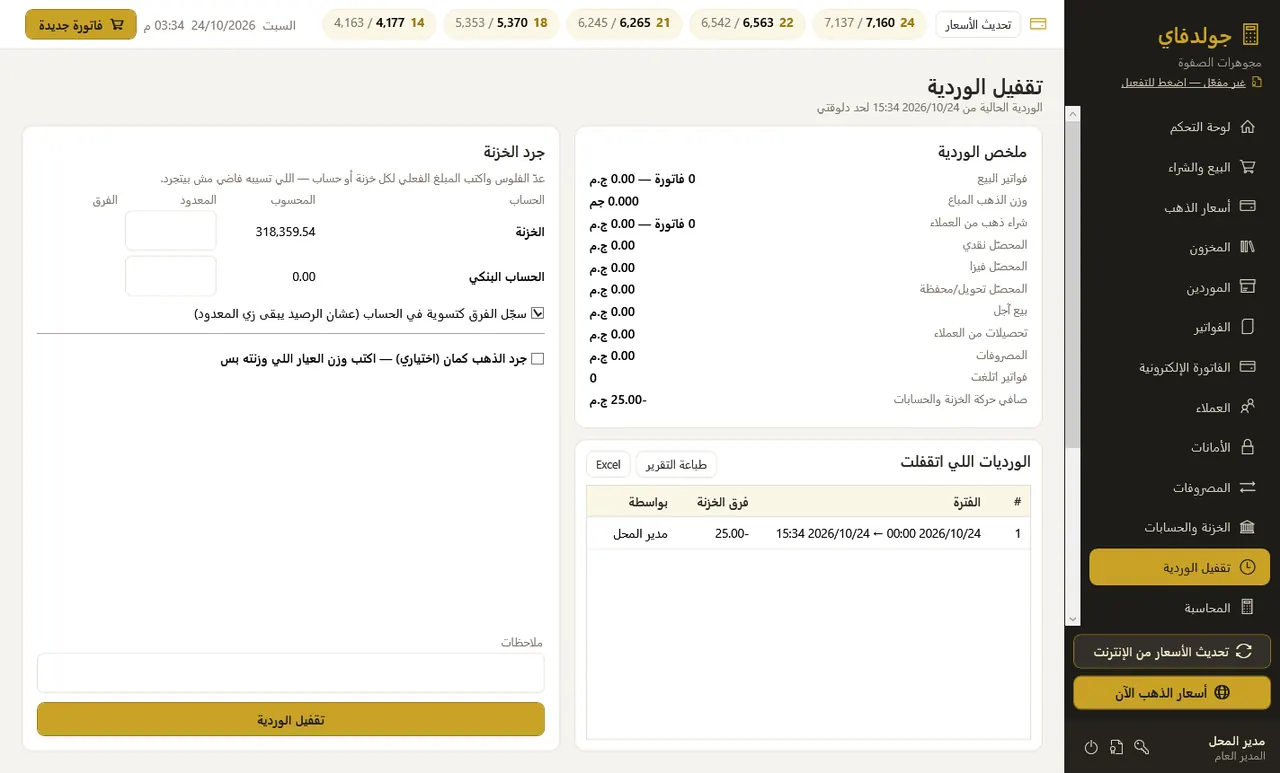1280x773 pixels.
Task: Click the cart icon in فاتورة جديدة button
Action: tap(117, 24)
